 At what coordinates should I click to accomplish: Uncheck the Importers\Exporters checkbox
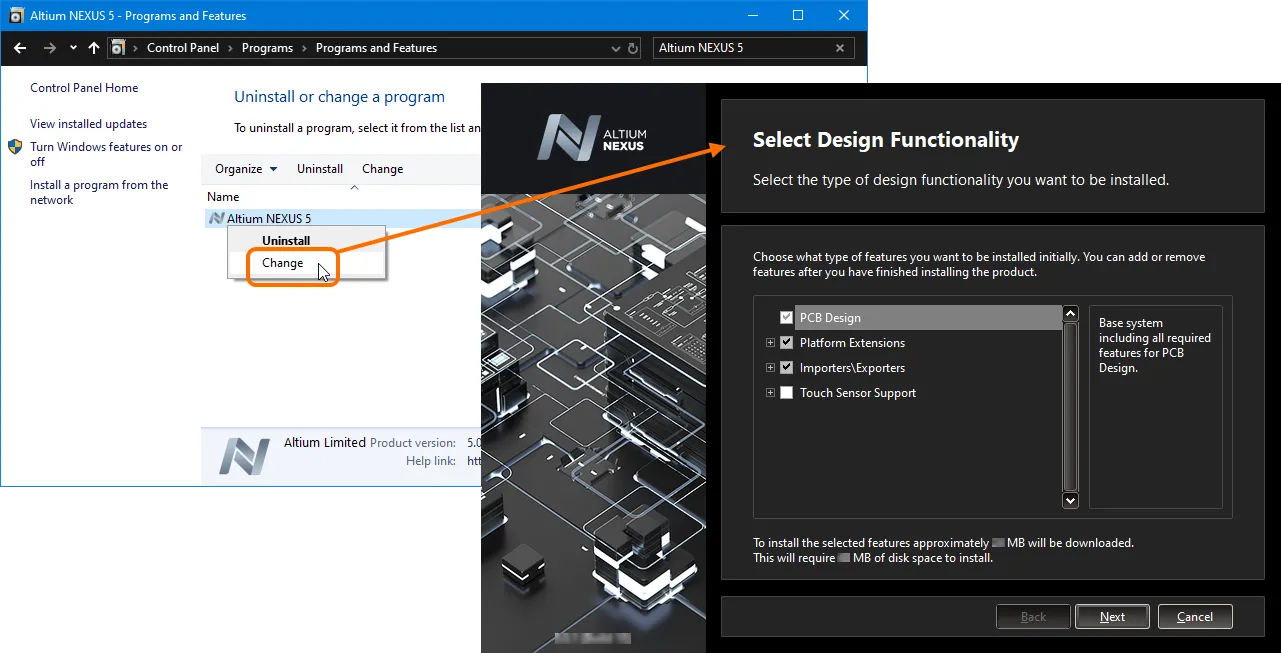tap(786, 368)
